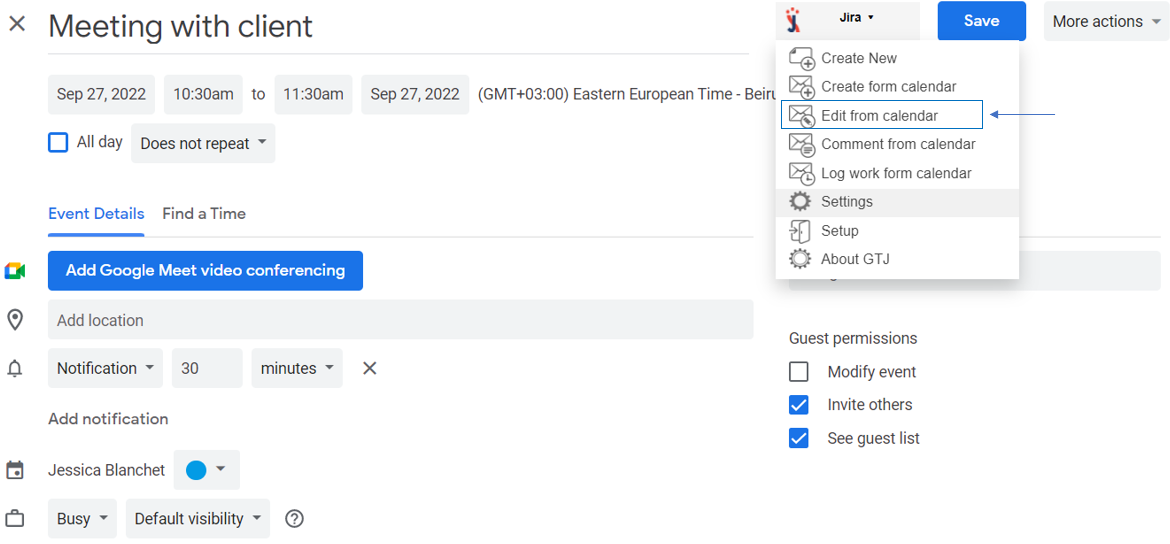Remove the 30 minute notification
This screenshot has width=1170, height=544.
point(369,368)
